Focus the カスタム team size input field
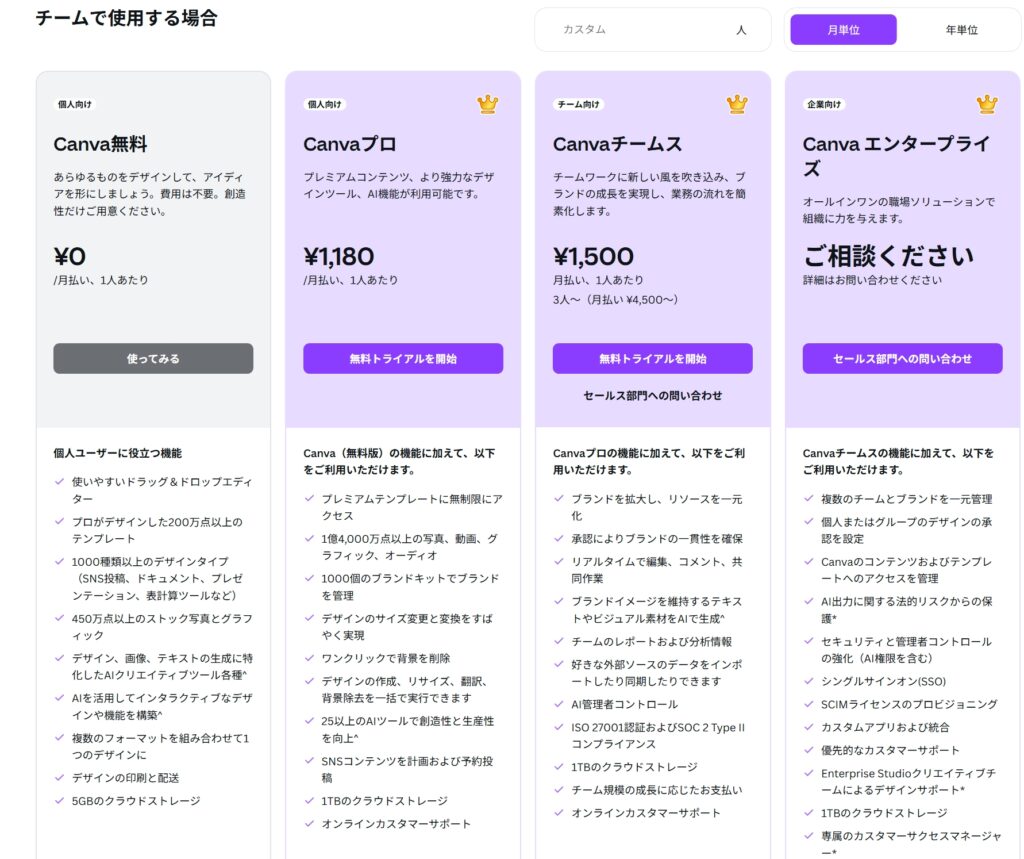This screenshot has height=859, width=1024. point(652,30)
